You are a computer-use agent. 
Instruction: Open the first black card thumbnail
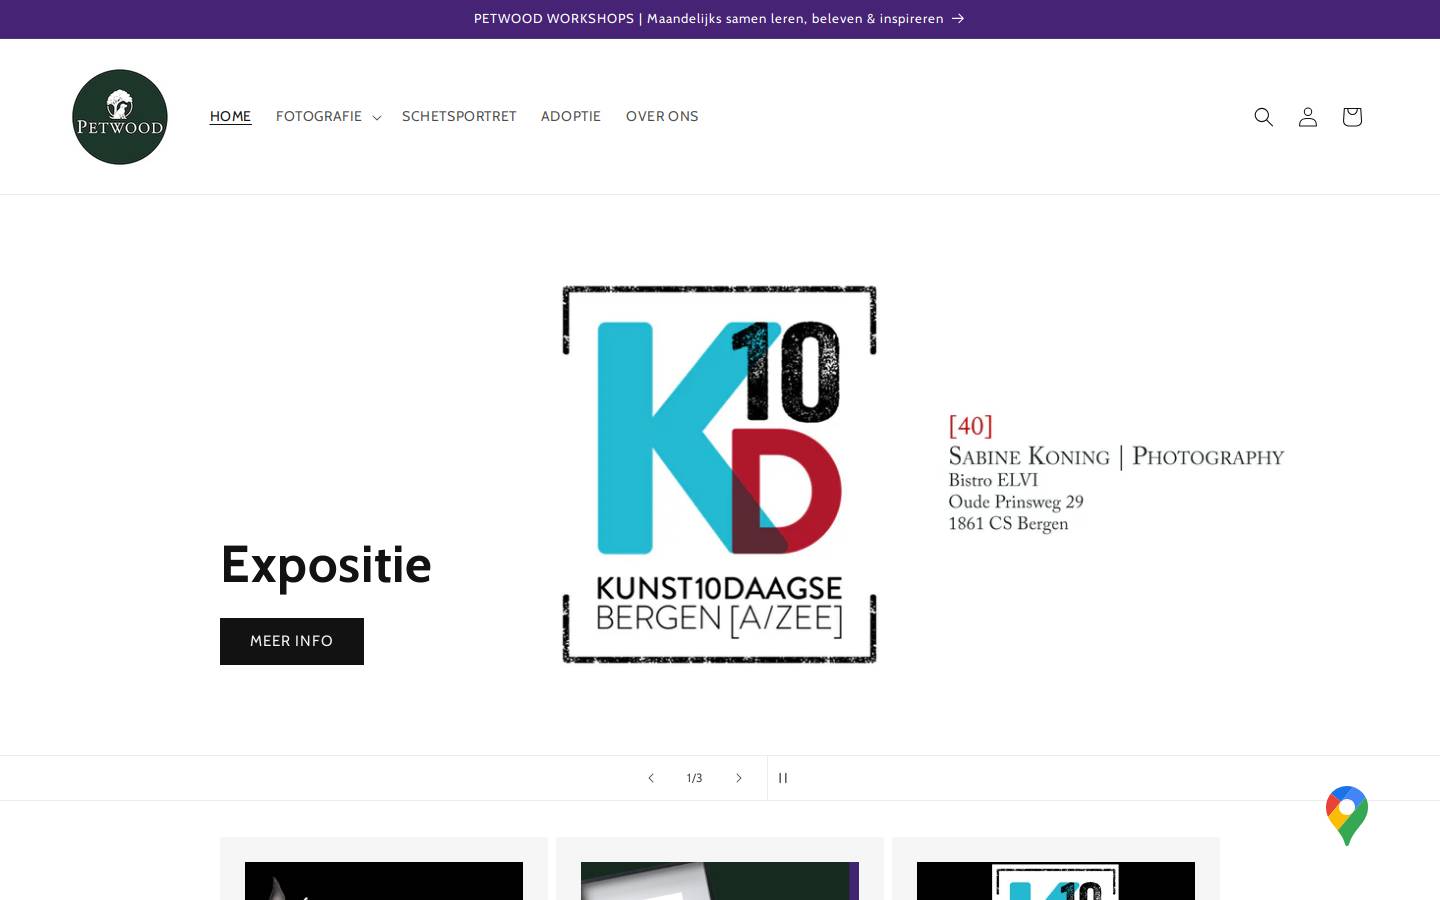click(x=384, y=881)
